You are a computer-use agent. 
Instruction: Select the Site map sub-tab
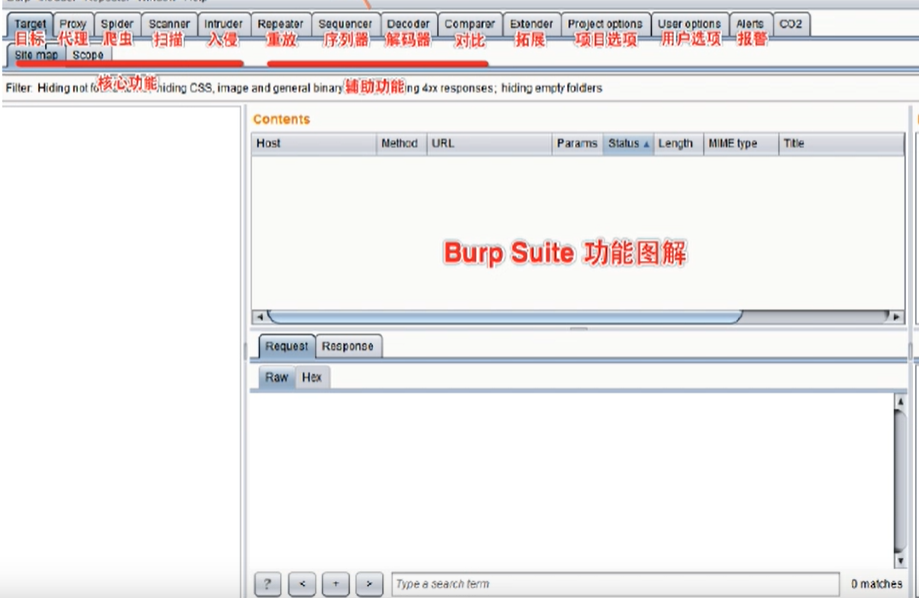[x=36, y=55]
